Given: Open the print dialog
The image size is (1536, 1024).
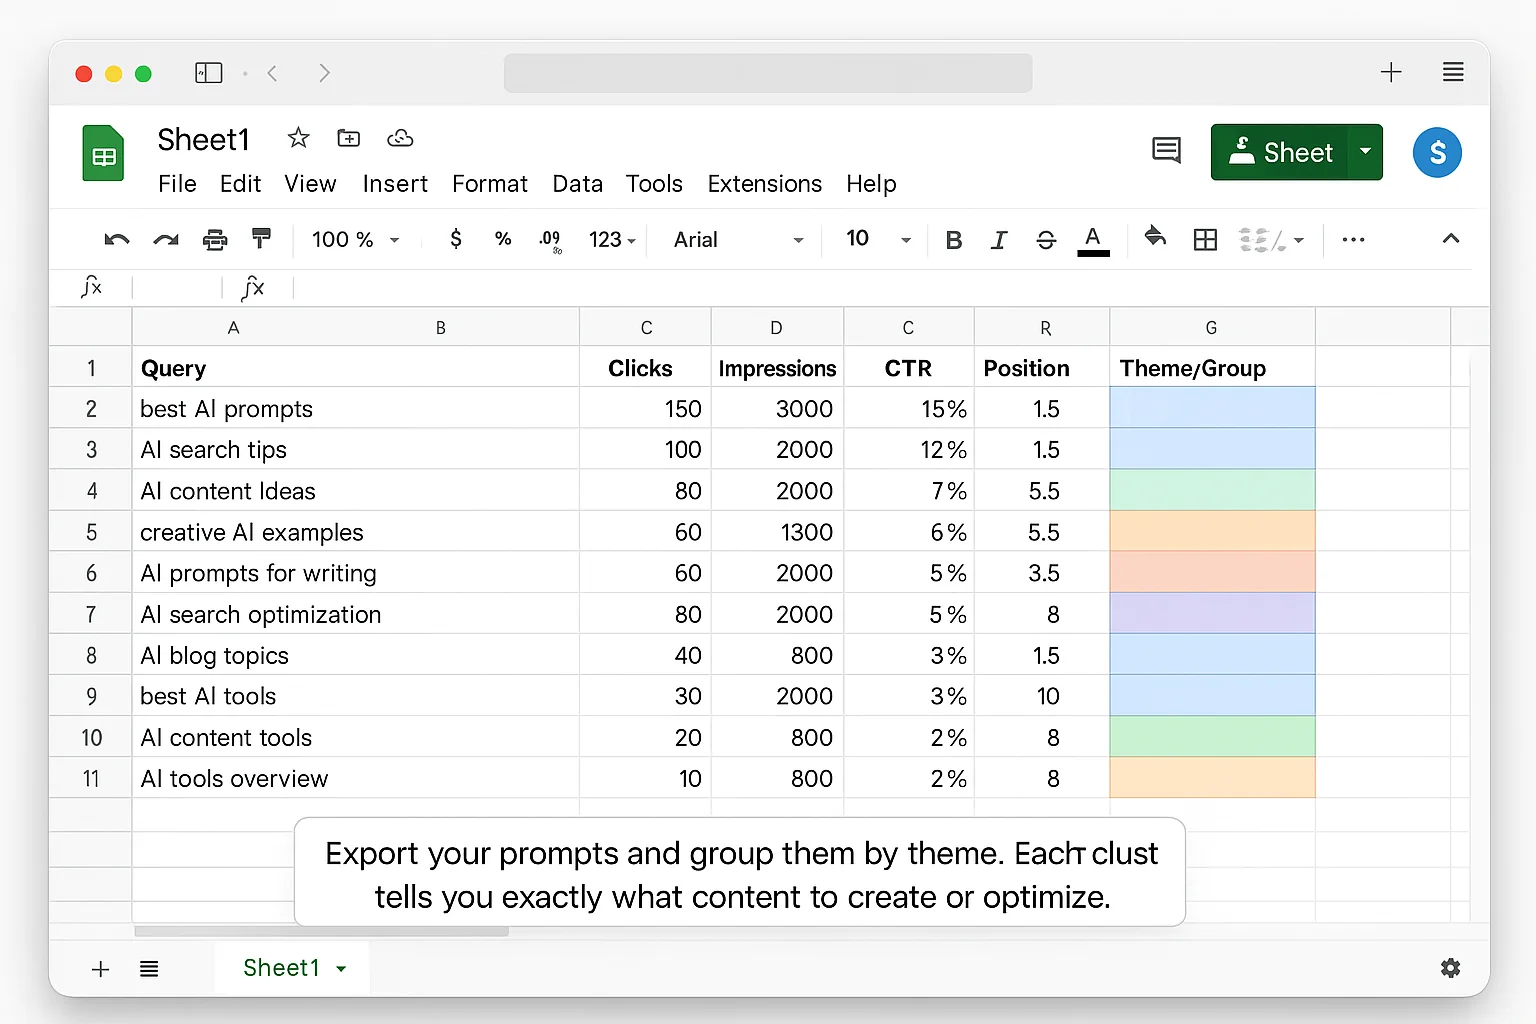Looking at the screenshot, I should tap(215, 240).
